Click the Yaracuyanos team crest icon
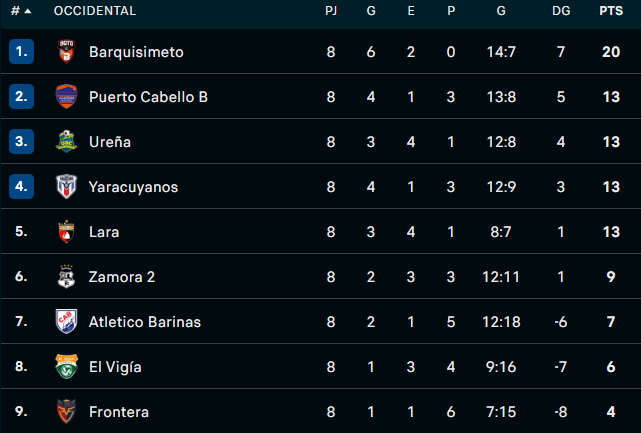641x433 pixels. click(66, 186)
